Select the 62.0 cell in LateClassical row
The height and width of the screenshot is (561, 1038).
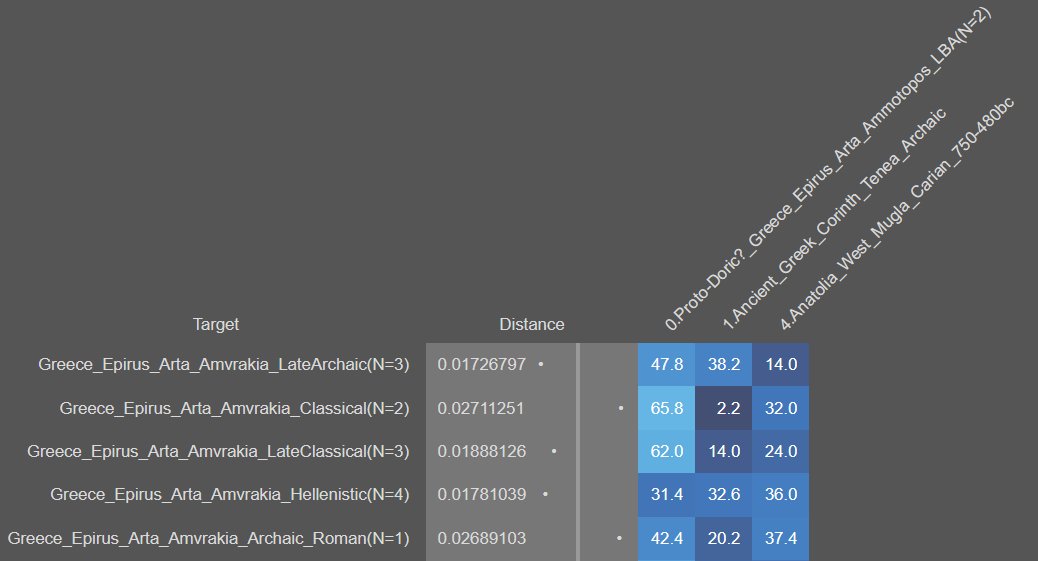pos(667,451)
